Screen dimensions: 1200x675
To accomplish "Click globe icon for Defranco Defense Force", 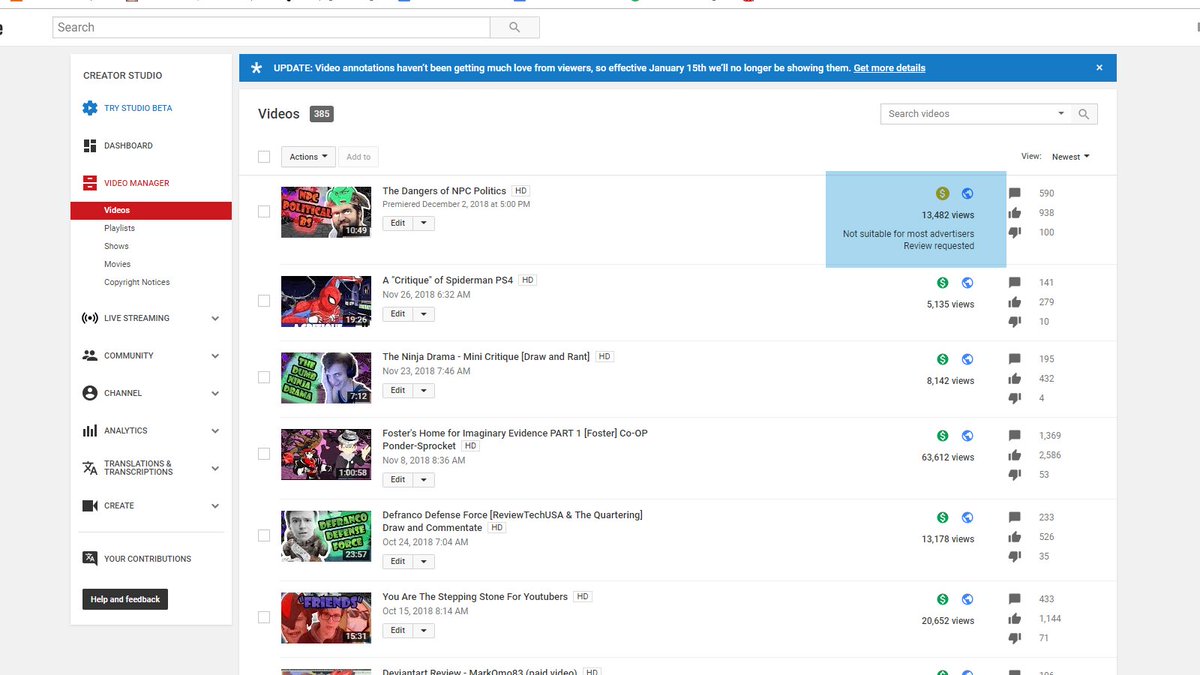I will click(967, 518).
